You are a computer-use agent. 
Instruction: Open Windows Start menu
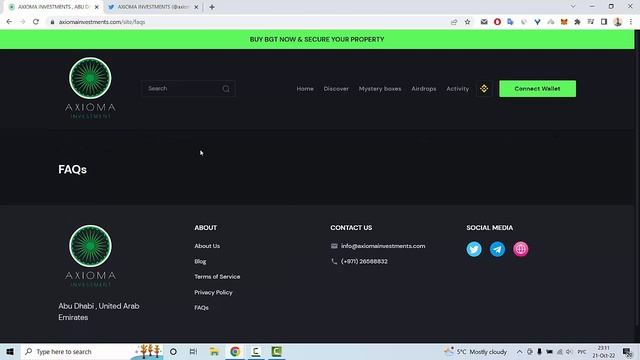(10, 351)
